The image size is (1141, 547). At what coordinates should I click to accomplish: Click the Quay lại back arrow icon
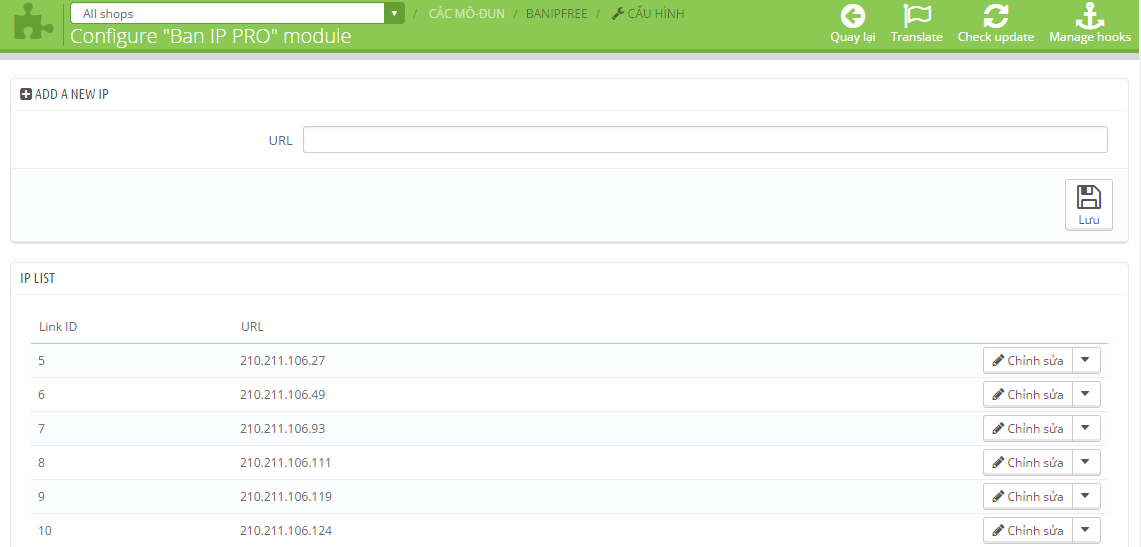(x=852, y=16)
